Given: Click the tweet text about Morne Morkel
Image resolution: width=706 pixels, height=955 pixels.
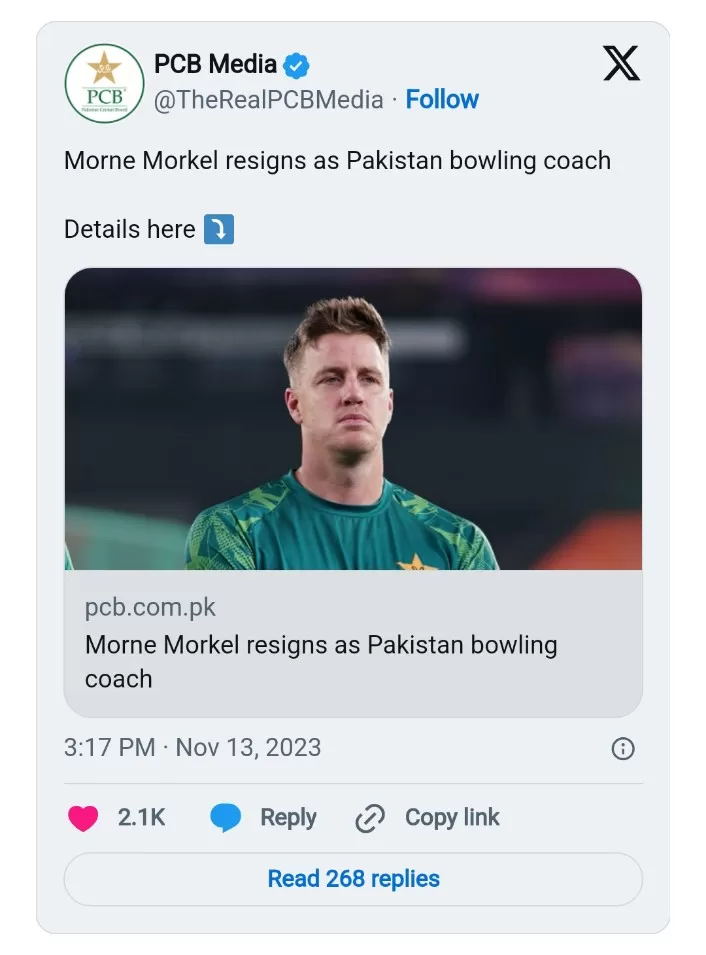Looking at the screenshot, I should 337,161.
